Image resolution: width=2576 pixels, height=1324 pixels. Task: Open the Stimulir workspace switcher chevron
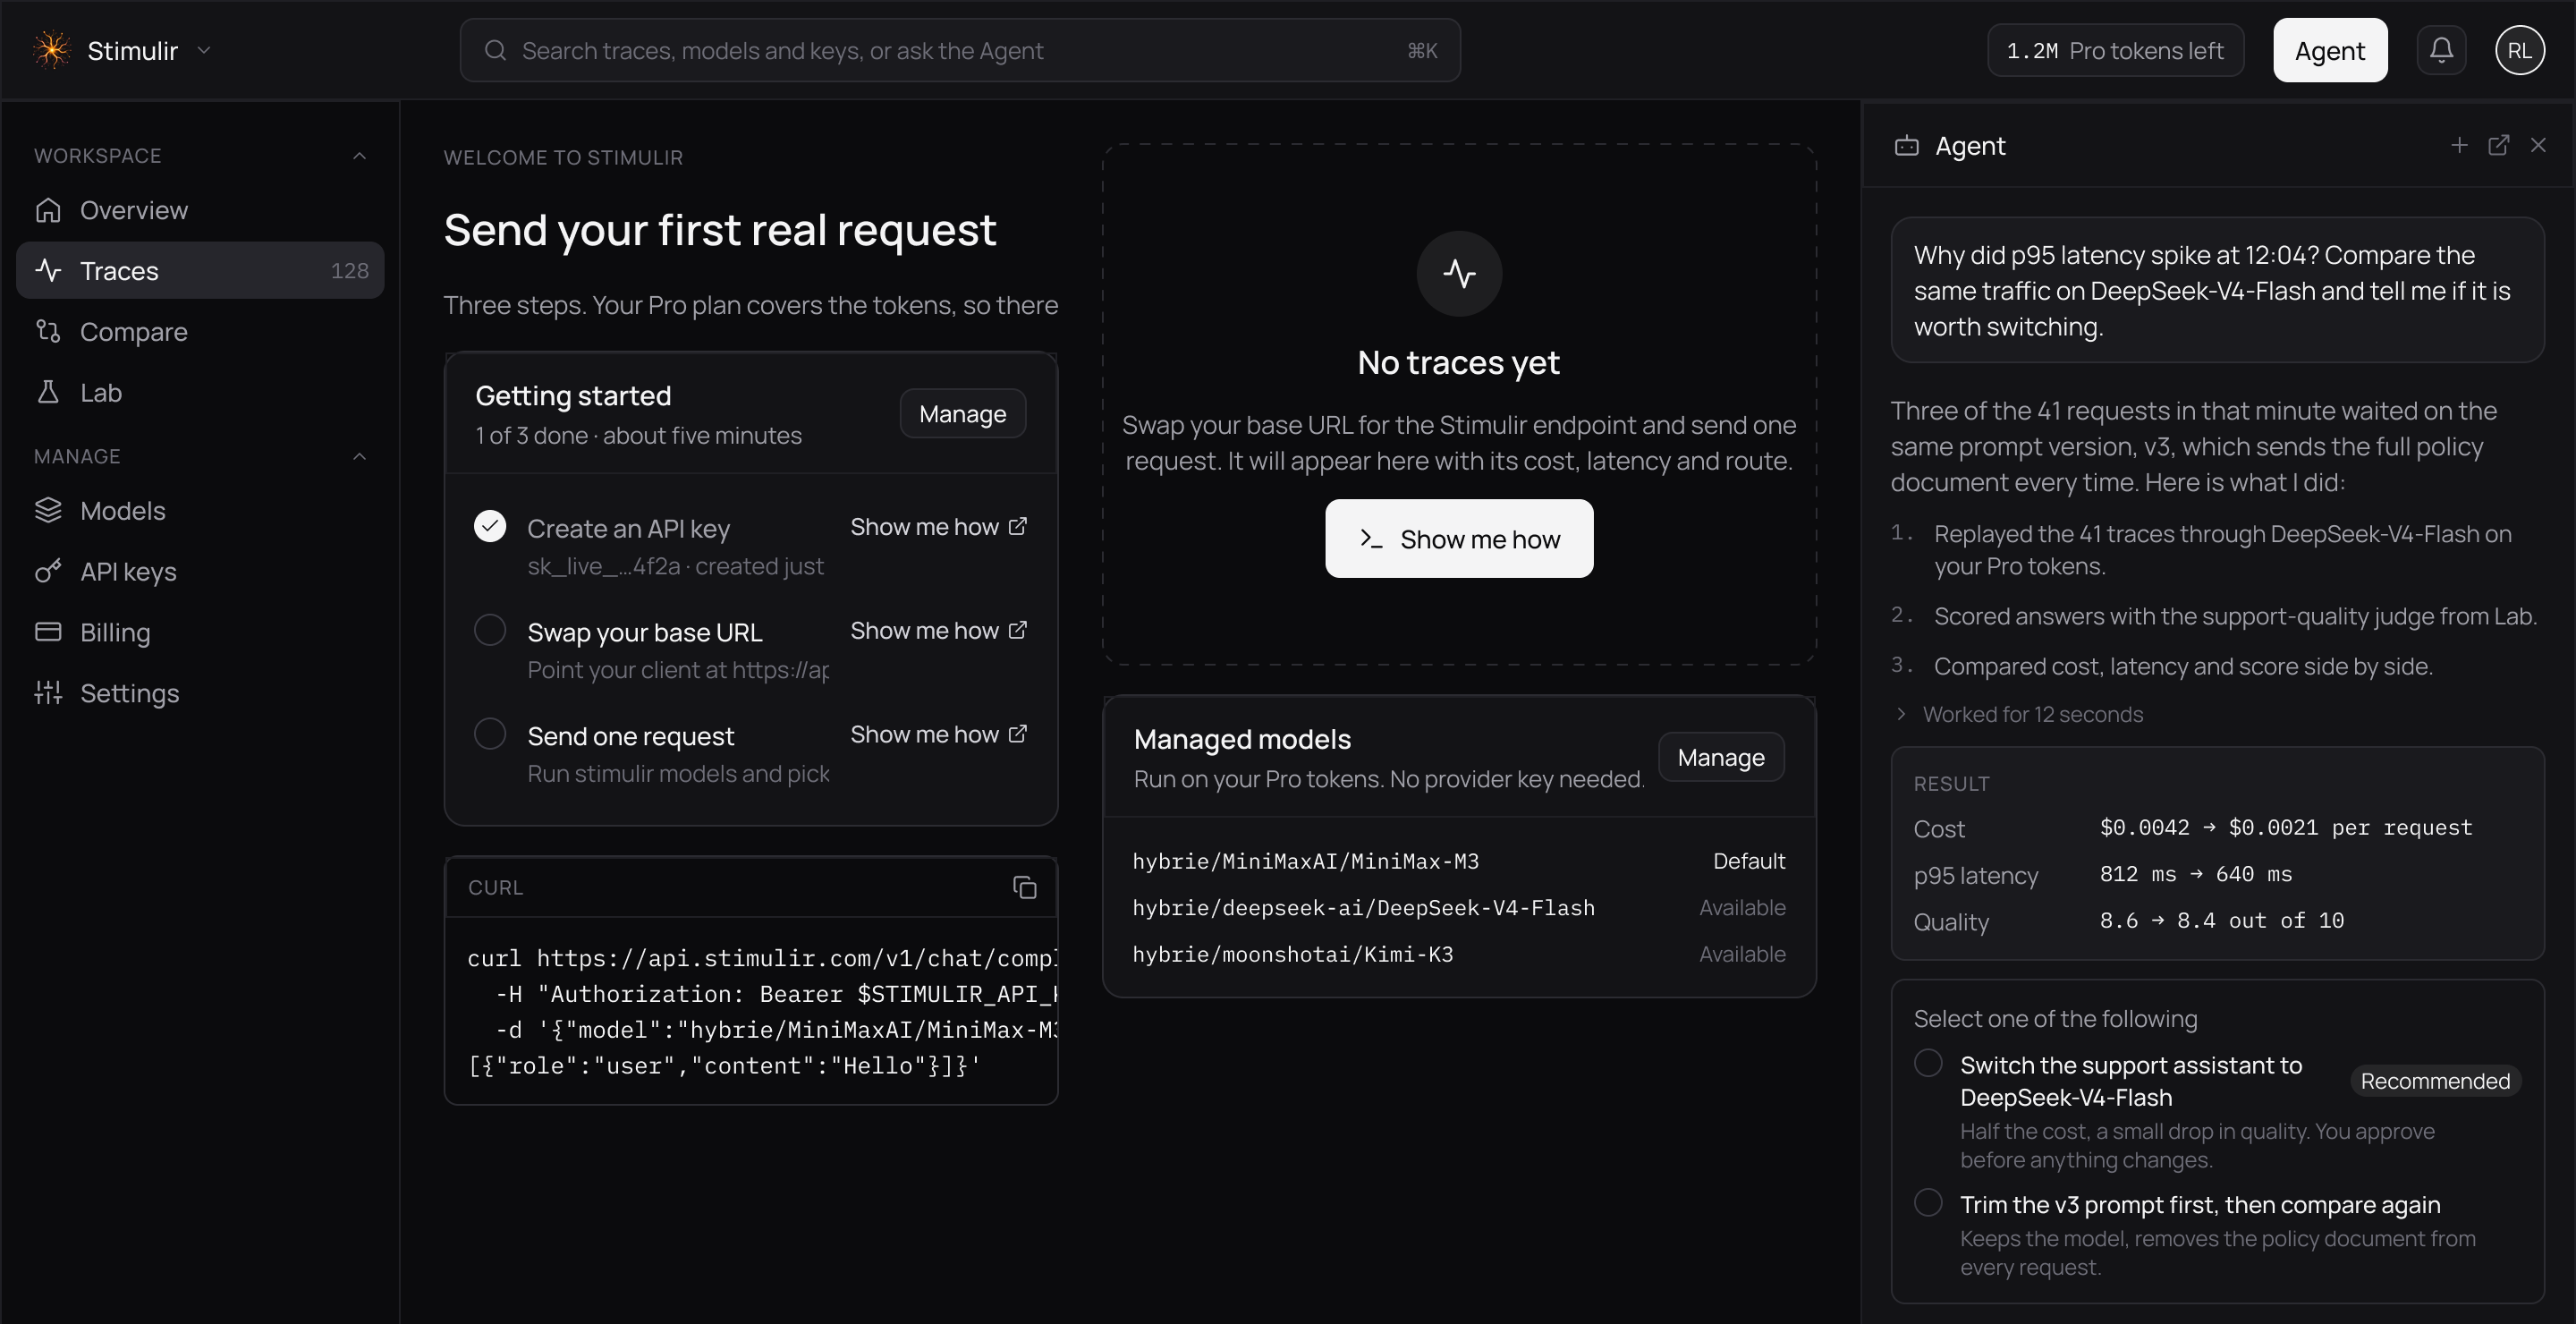click(204, 50)
